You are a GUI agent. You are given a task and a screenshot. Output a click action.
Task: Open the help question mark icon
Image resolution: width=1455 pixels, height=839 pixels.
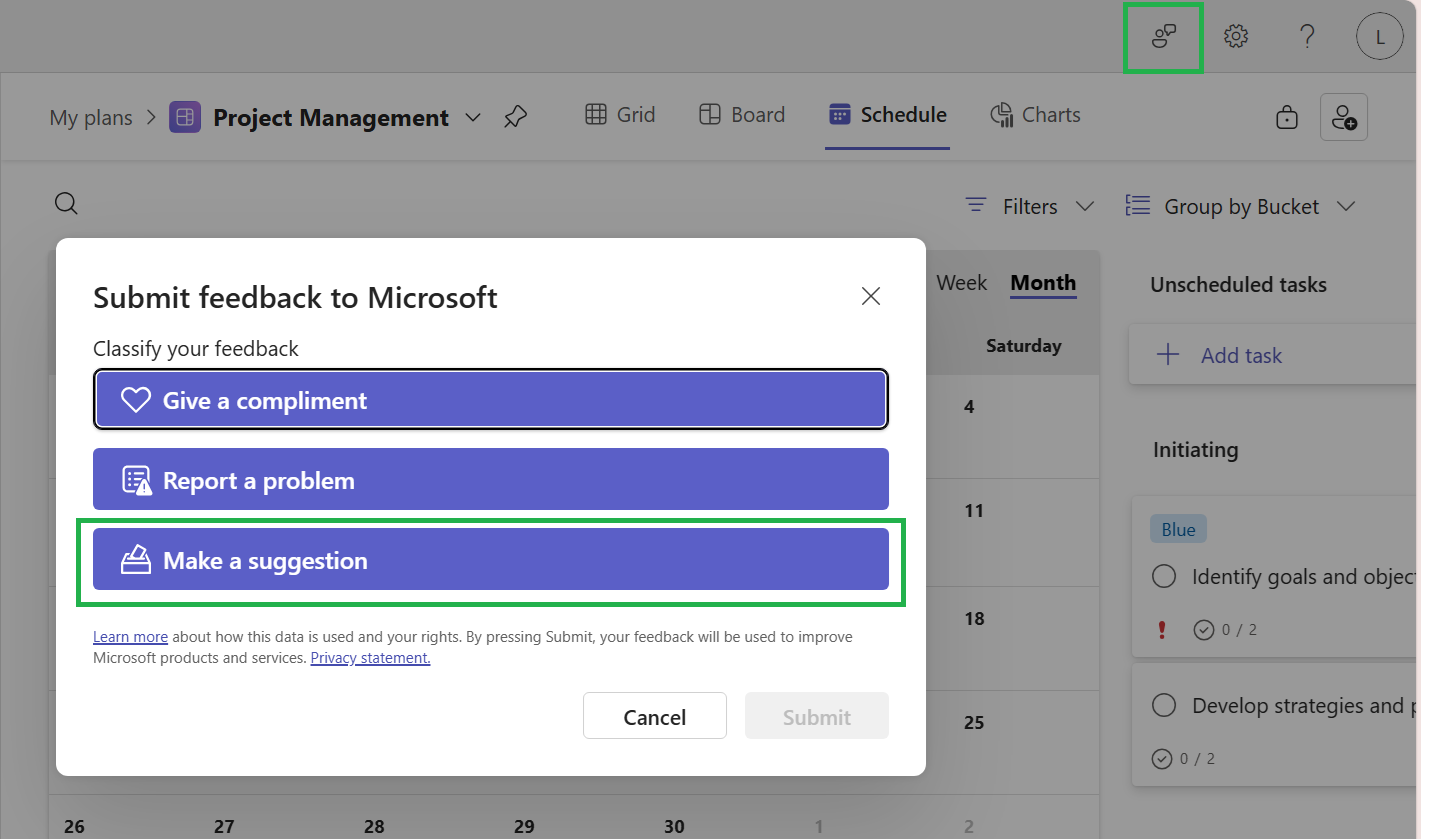coord(1307,37)
